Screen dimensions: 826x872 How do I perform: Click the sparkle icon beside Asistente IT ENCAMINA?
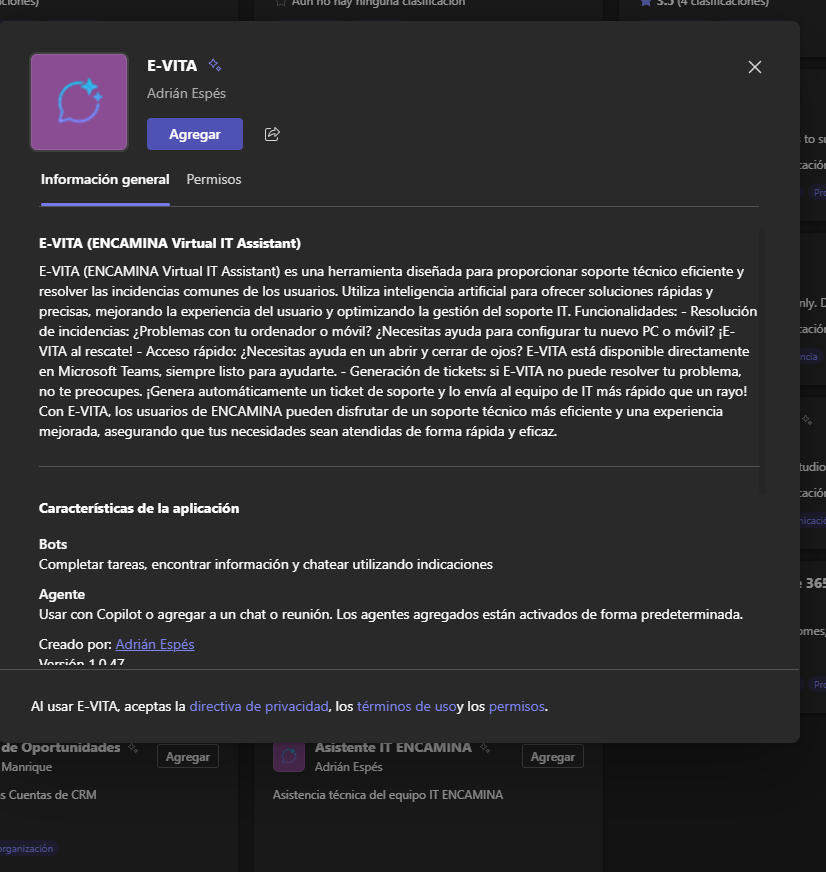click(x=485, y=748)
